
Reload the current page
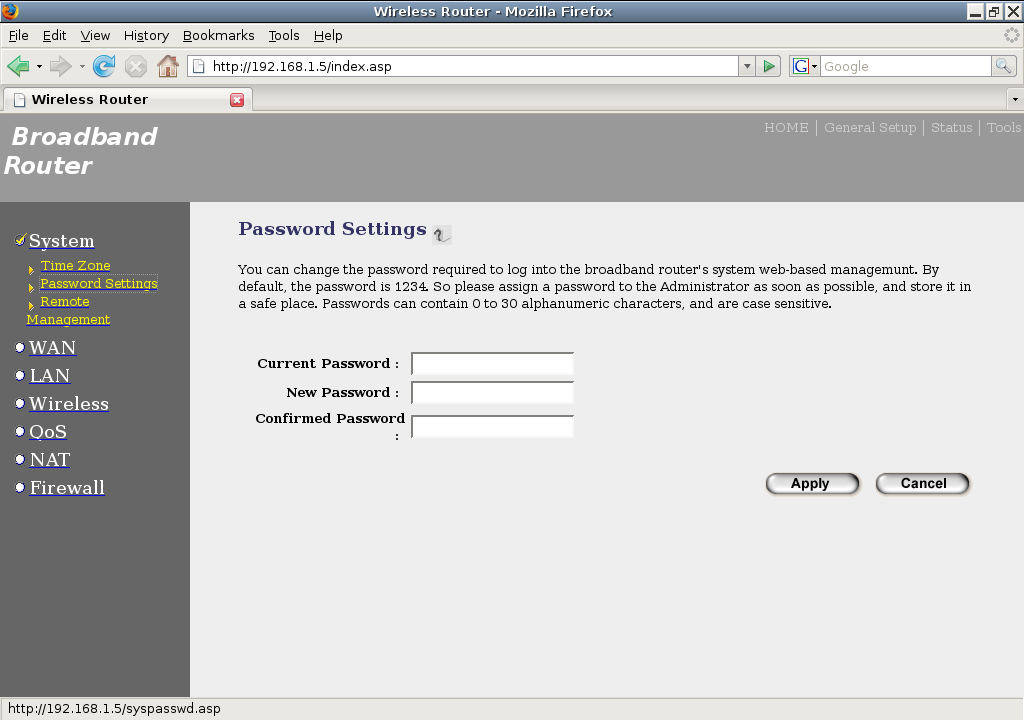(x=104, y=66)
